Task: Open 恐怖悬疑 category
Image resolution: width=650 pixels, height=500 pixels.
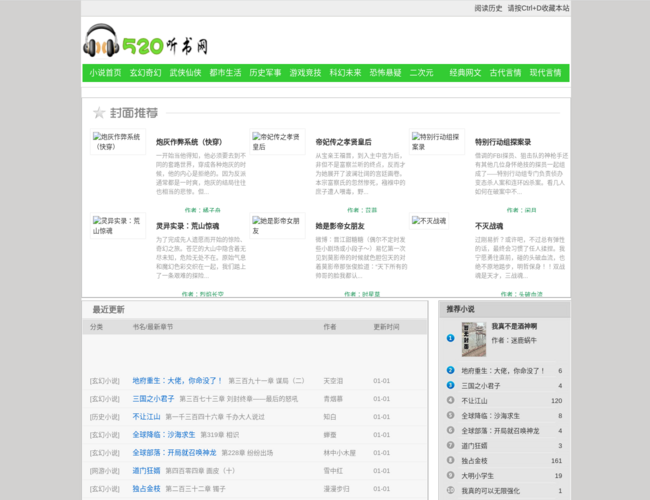Action: tap(385, 73)
